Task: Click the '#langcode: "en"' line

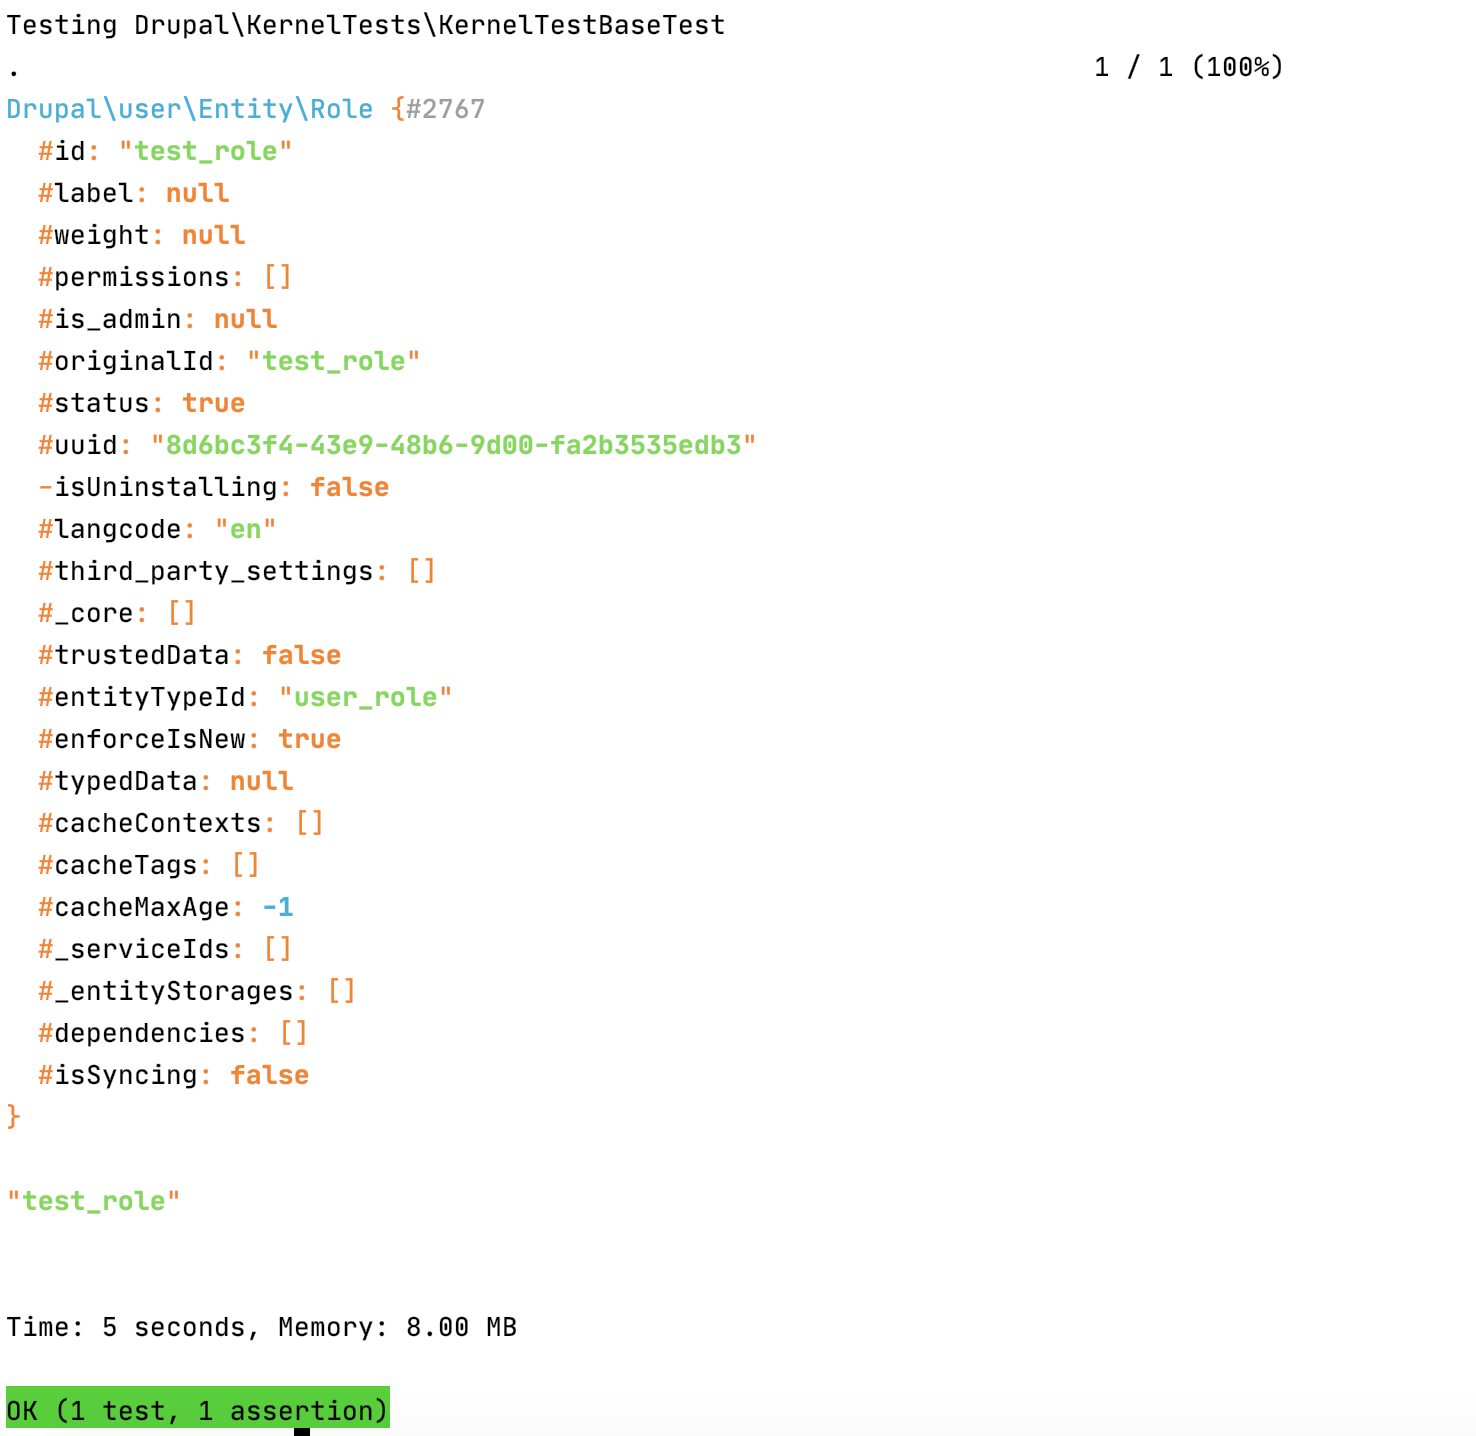Action: click(x=157, y=529)
